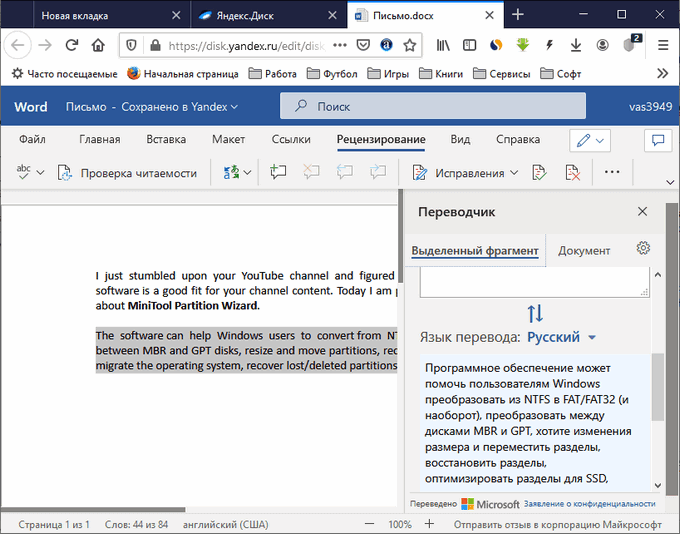Expand the spell check abc dropdown
This screenshot has height=534, width=680.
click(40, 173)
